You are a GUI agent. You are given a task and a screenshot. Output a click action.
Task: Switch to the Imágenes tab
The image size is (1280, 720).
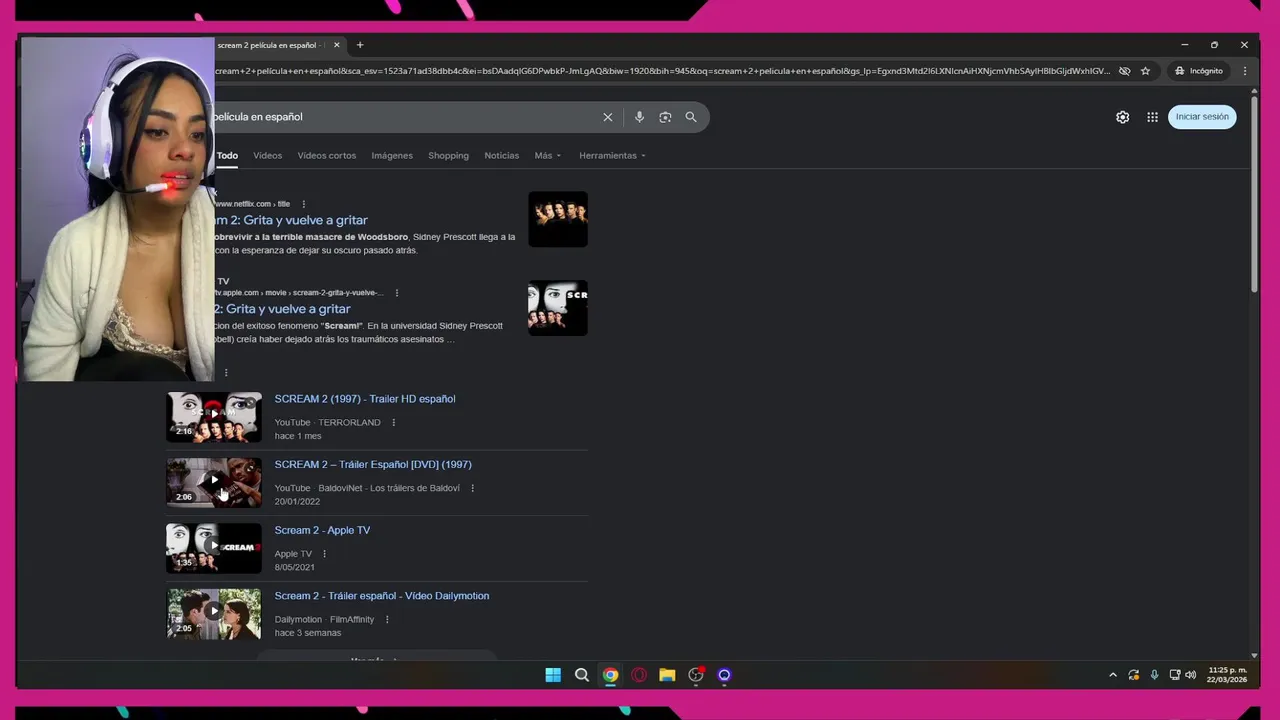392,156
